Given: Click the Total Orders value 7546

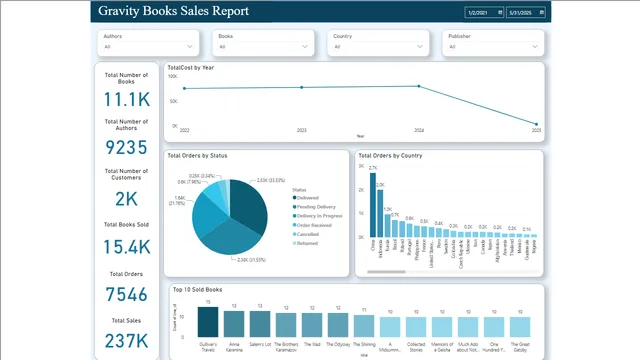Looking at the screenshot, I should click(x=127, y=294).
